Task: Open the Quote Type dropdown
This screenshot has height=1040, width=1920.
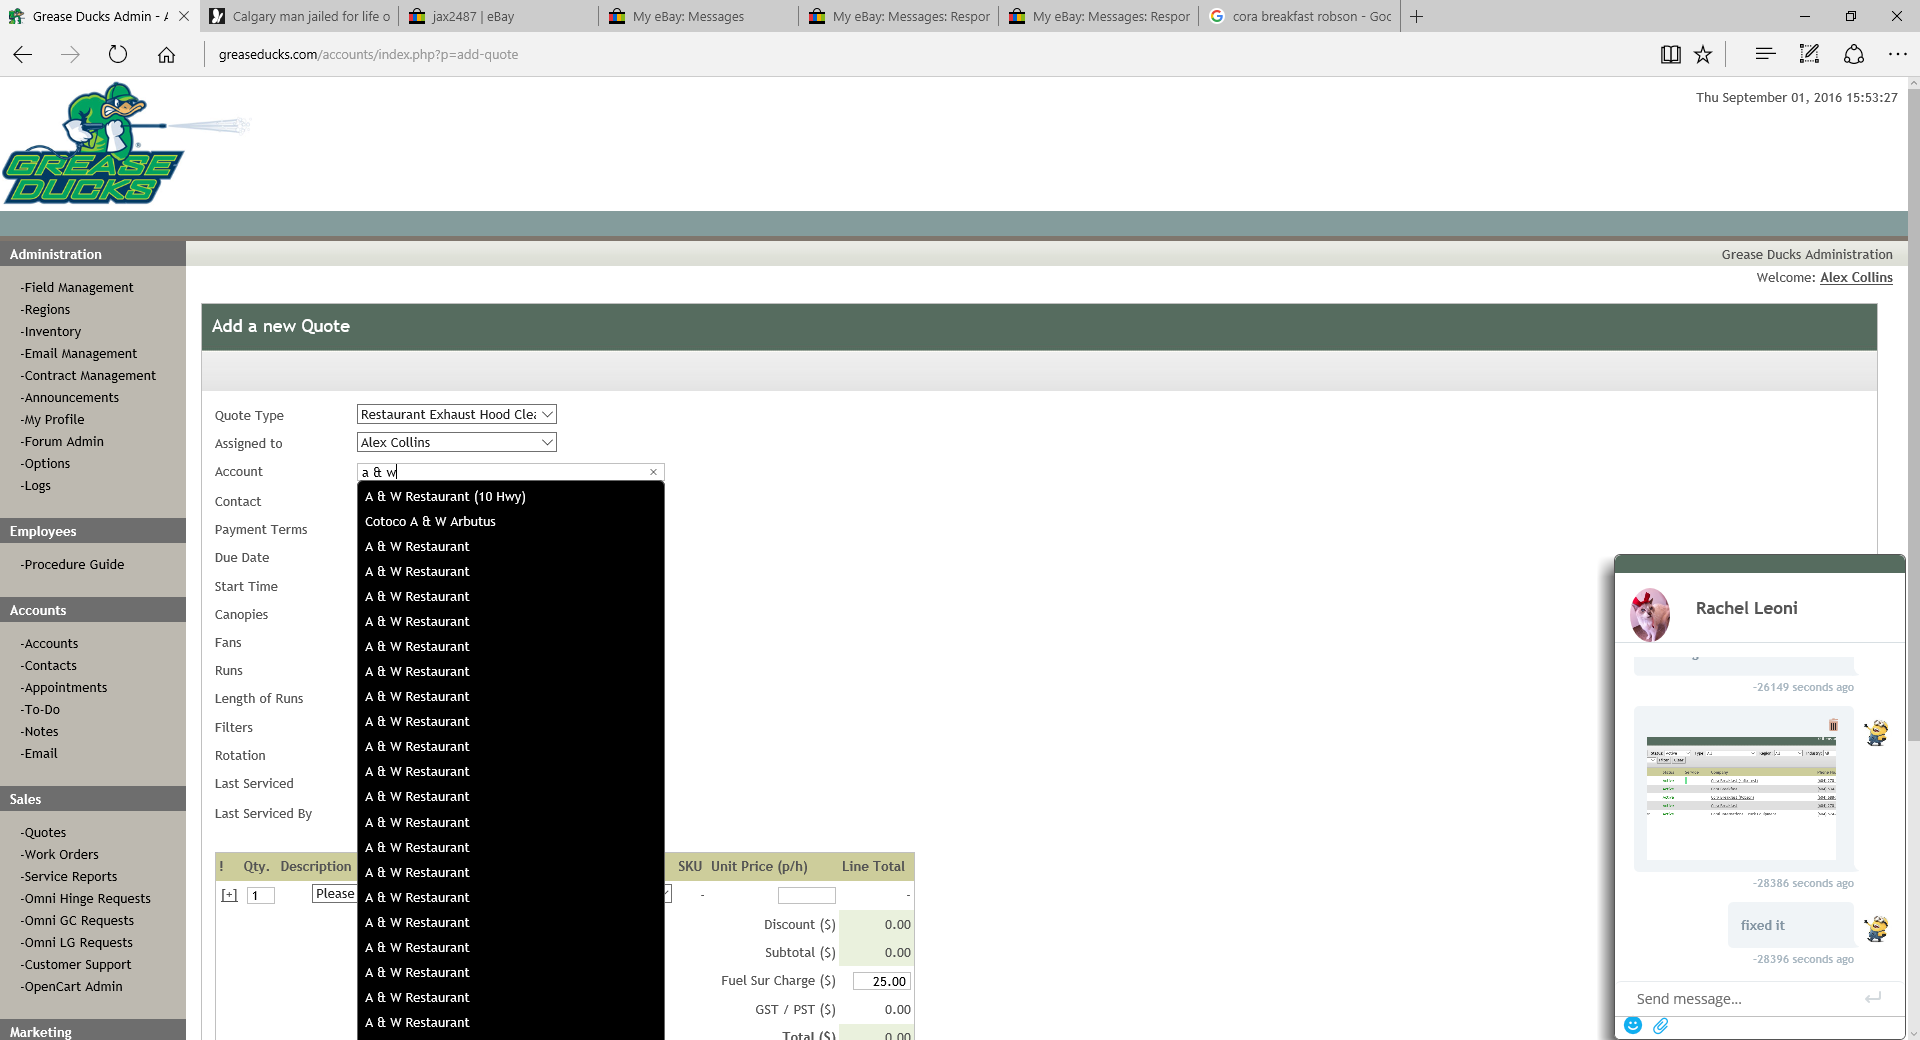Action: click(456, 414)
